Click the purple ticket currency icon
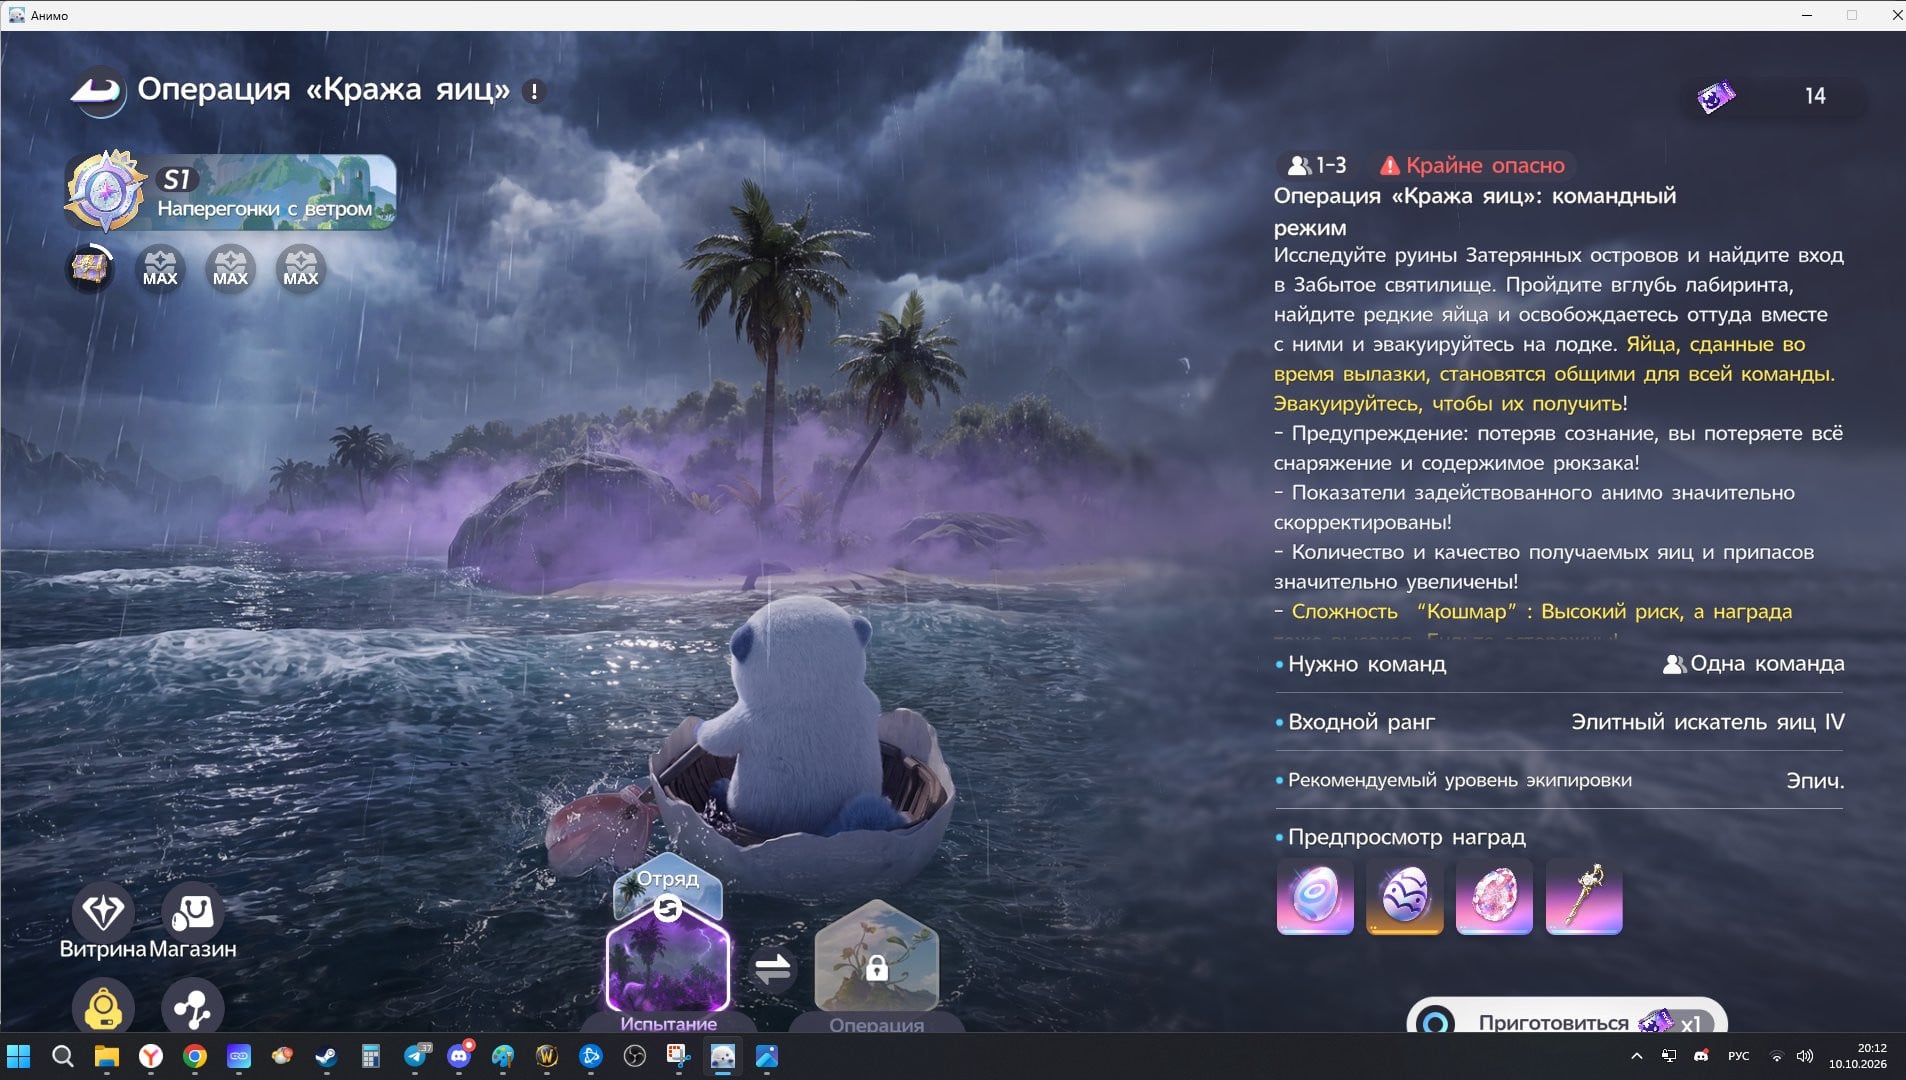This screenshot has height=1080, width=1906. point(1716,97)
